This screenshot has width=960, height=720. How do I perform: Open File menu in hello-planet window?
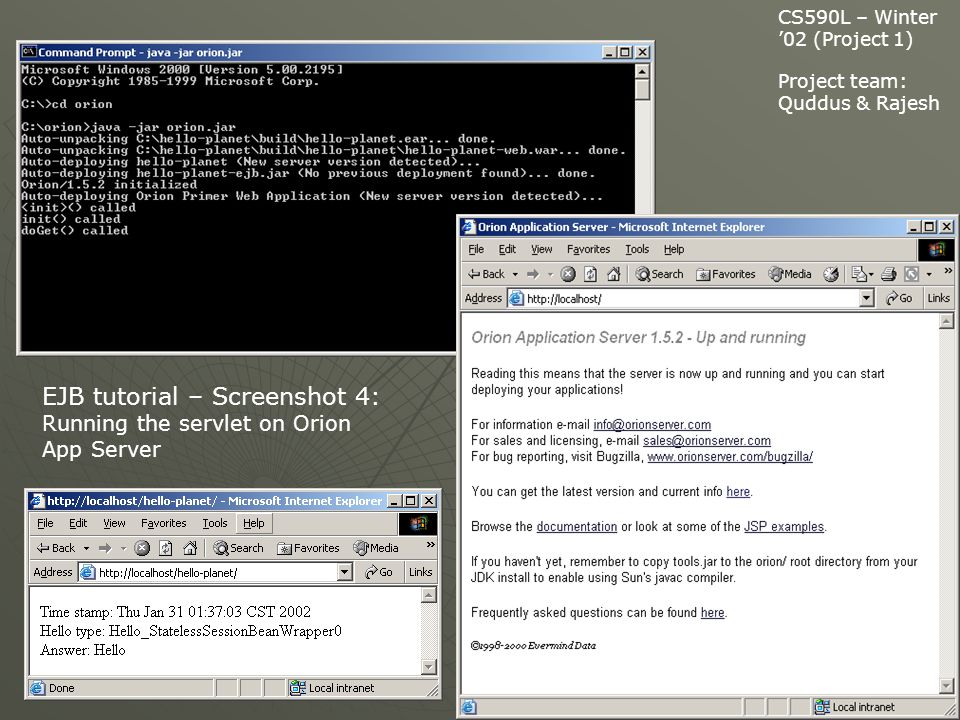coord(45,523)
